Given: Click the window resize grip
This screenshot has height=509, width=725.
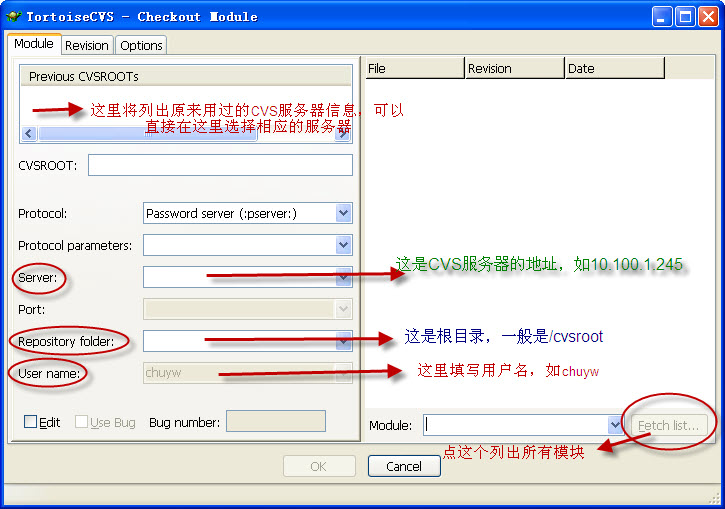Looking at the screenshot, I should 714,498.
